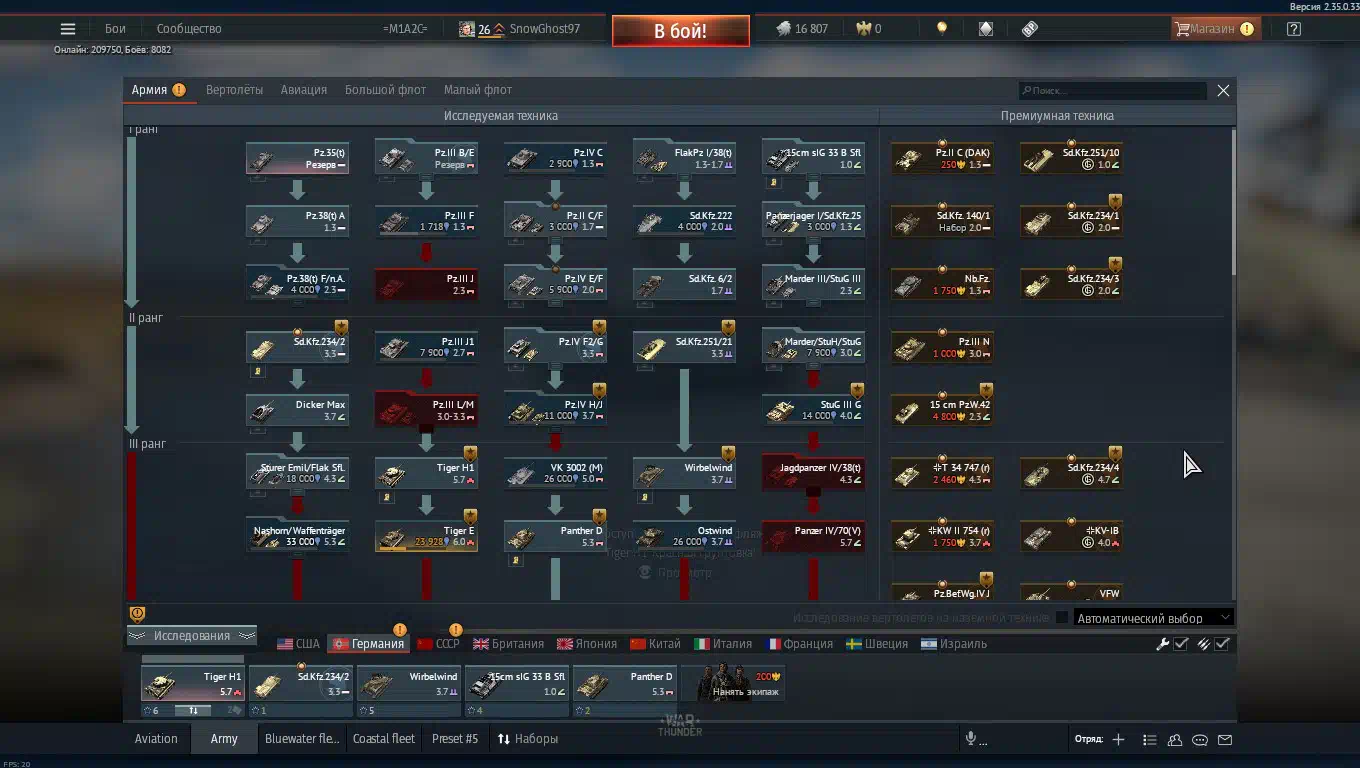Switch to the Coastal fleet preset
This screenshot has width=1360, height=768.
point(384,739)
